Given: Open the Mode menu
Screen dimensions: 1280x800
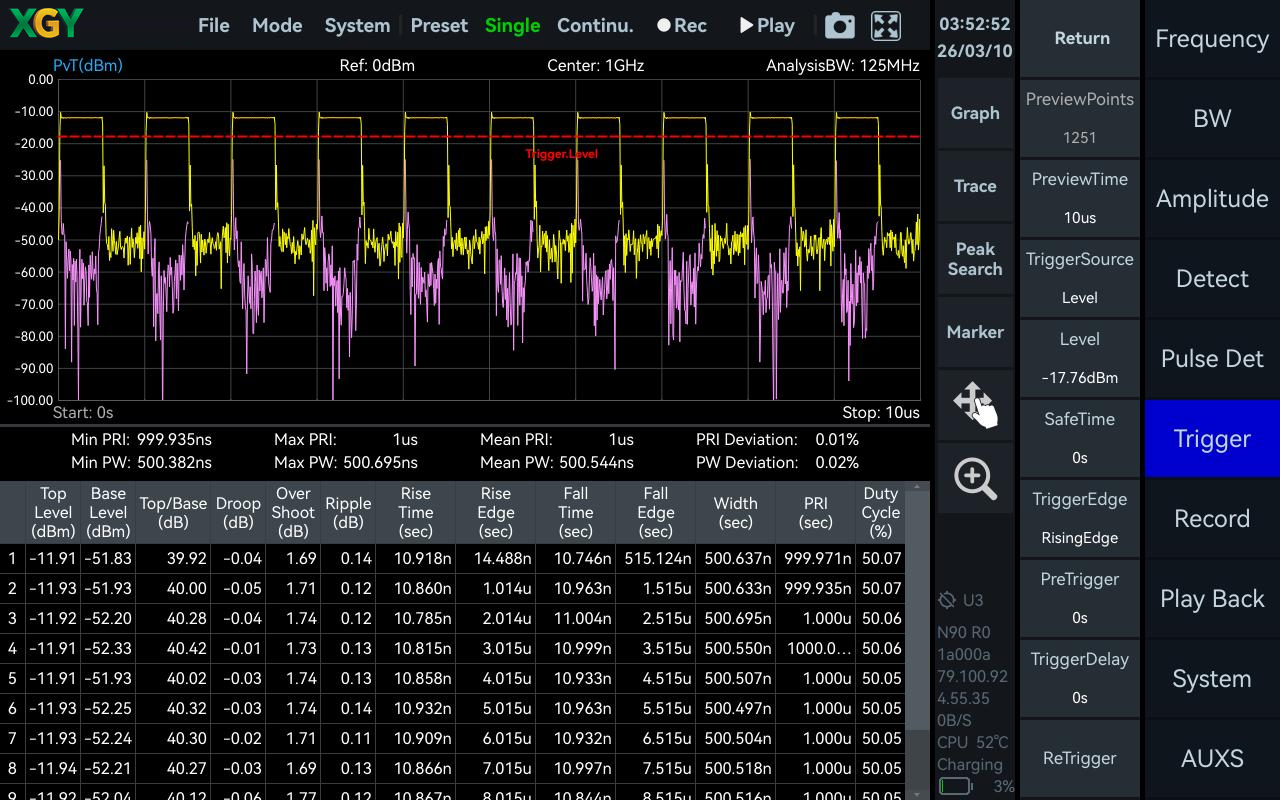Looking at the screenshot, I should [x=277, y=26].
